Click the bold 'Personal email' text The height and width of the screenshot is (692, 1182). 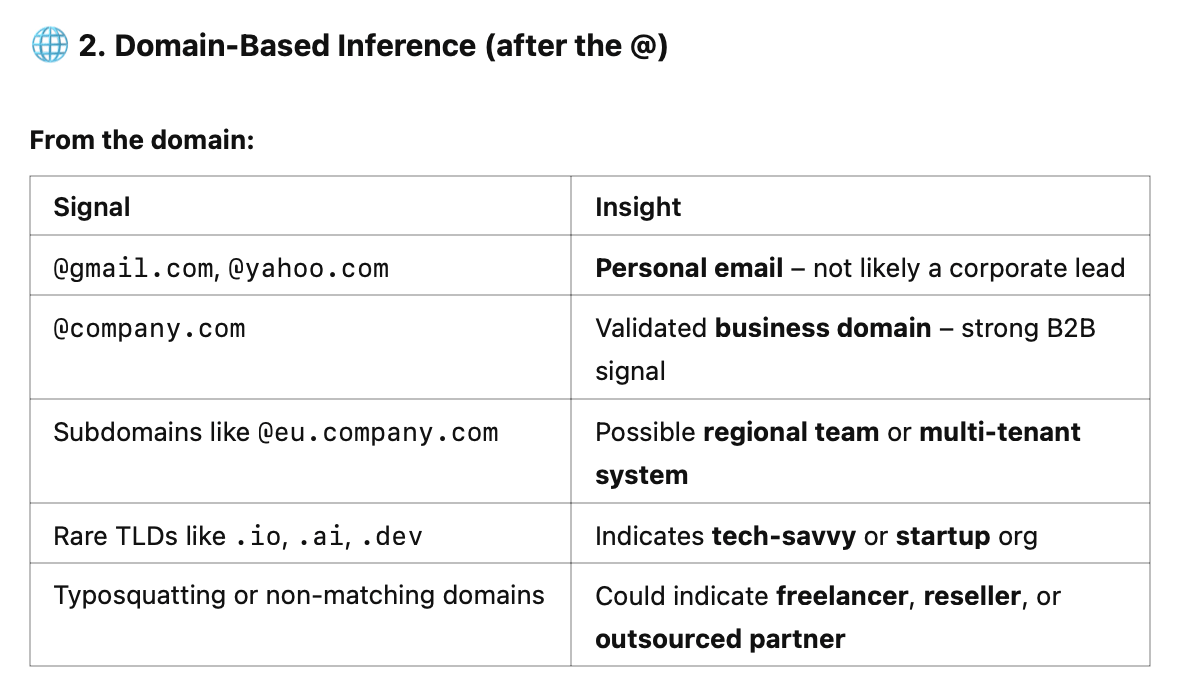pos(689,268)
